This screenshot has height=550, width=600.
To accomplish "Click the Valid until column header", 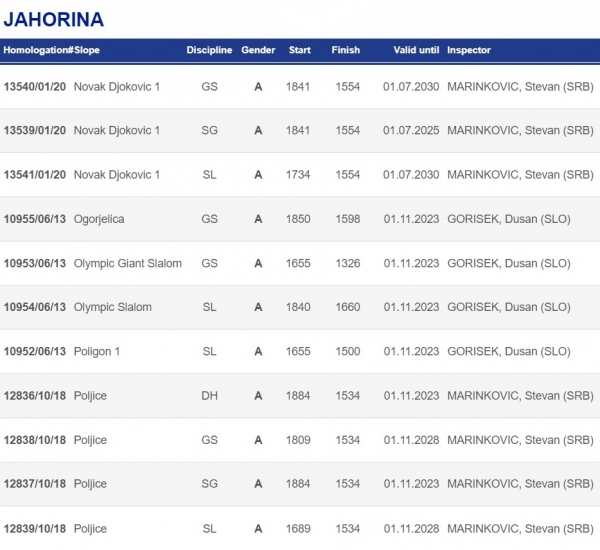I will 416,50.
